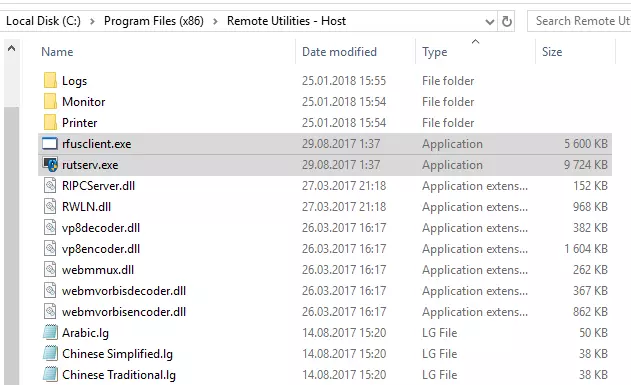631x385 pixels.
Task: Click the LG File type of Arabic.lg
Action: click(x=439, y=333)
